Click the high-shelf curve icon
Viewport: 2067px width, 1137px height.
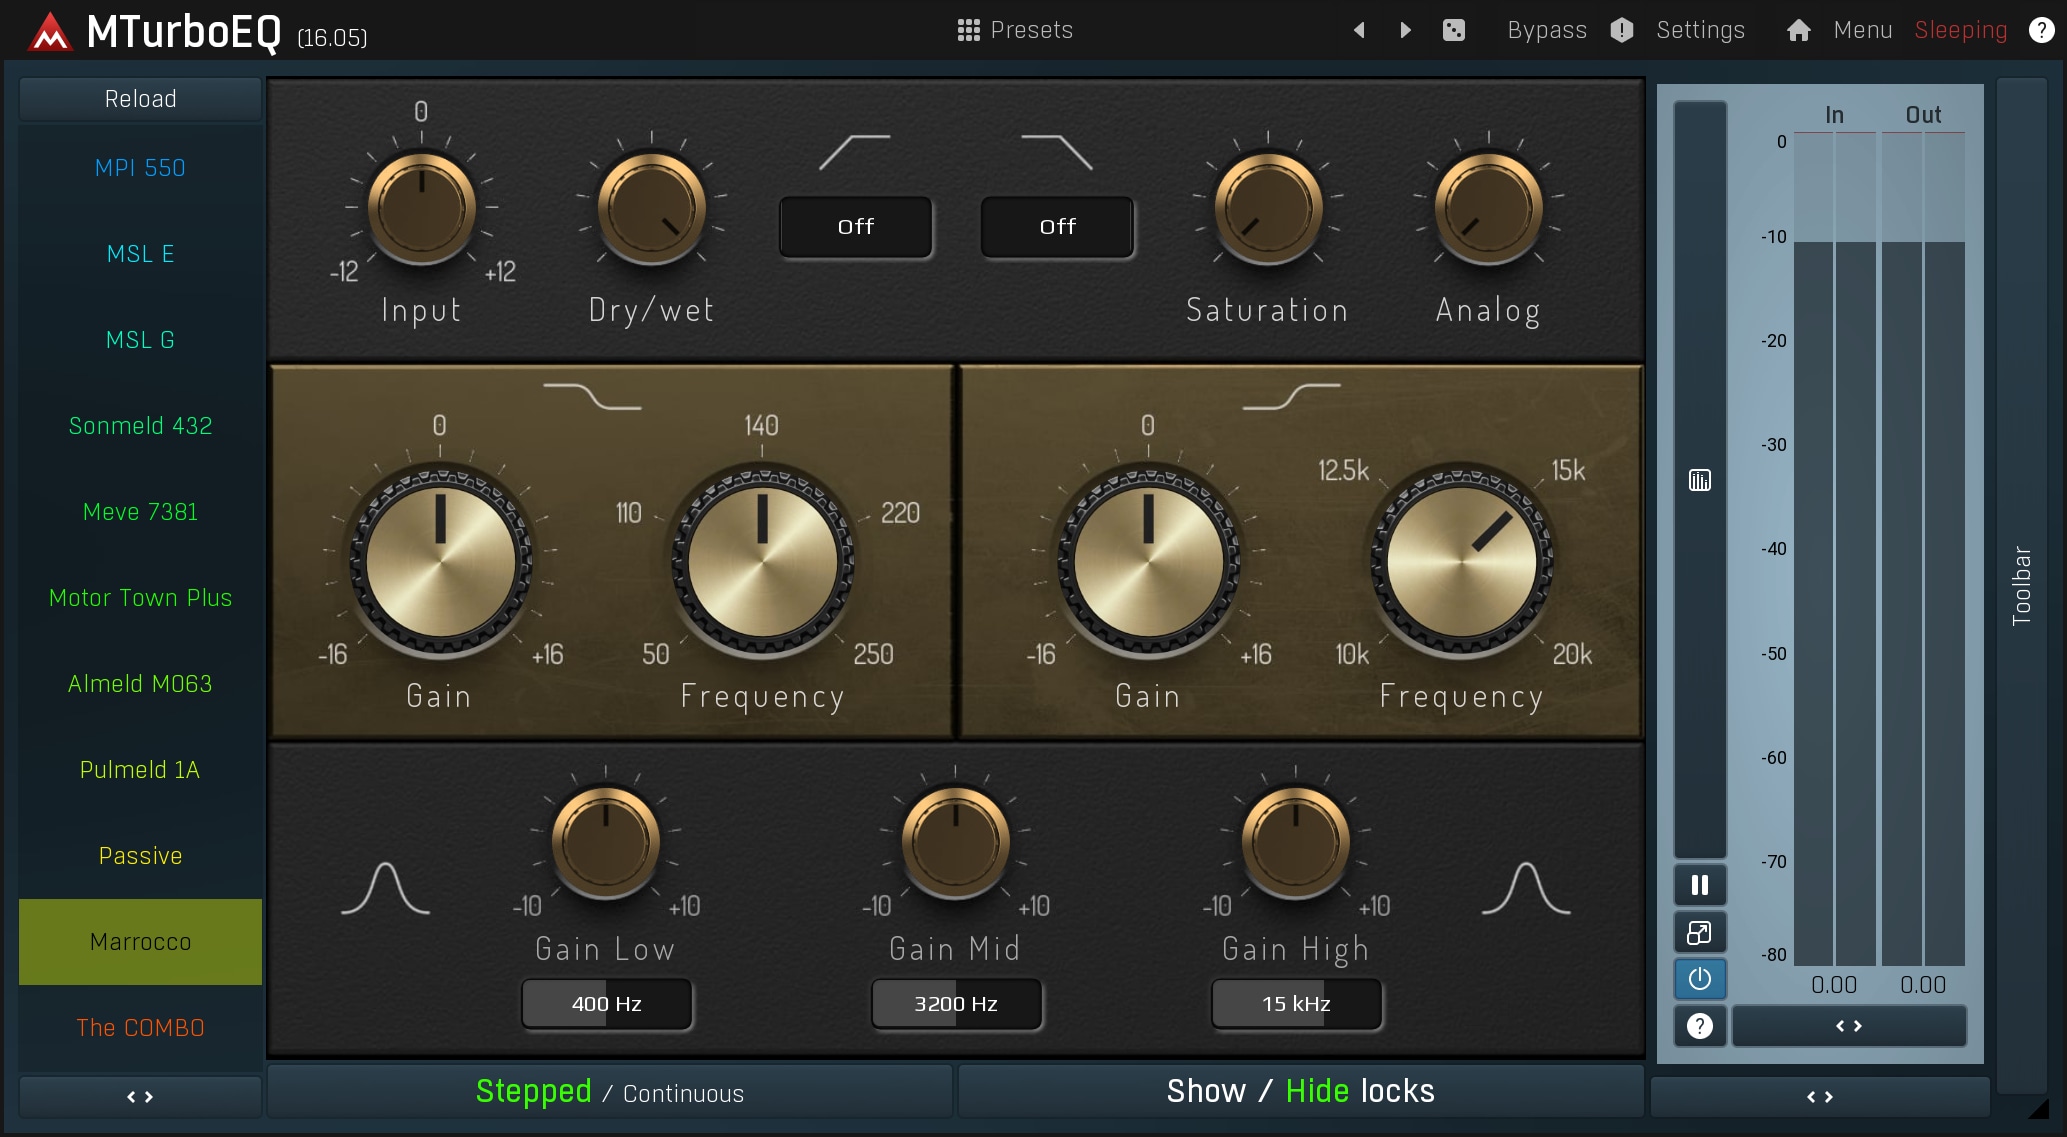(1291, 396)
